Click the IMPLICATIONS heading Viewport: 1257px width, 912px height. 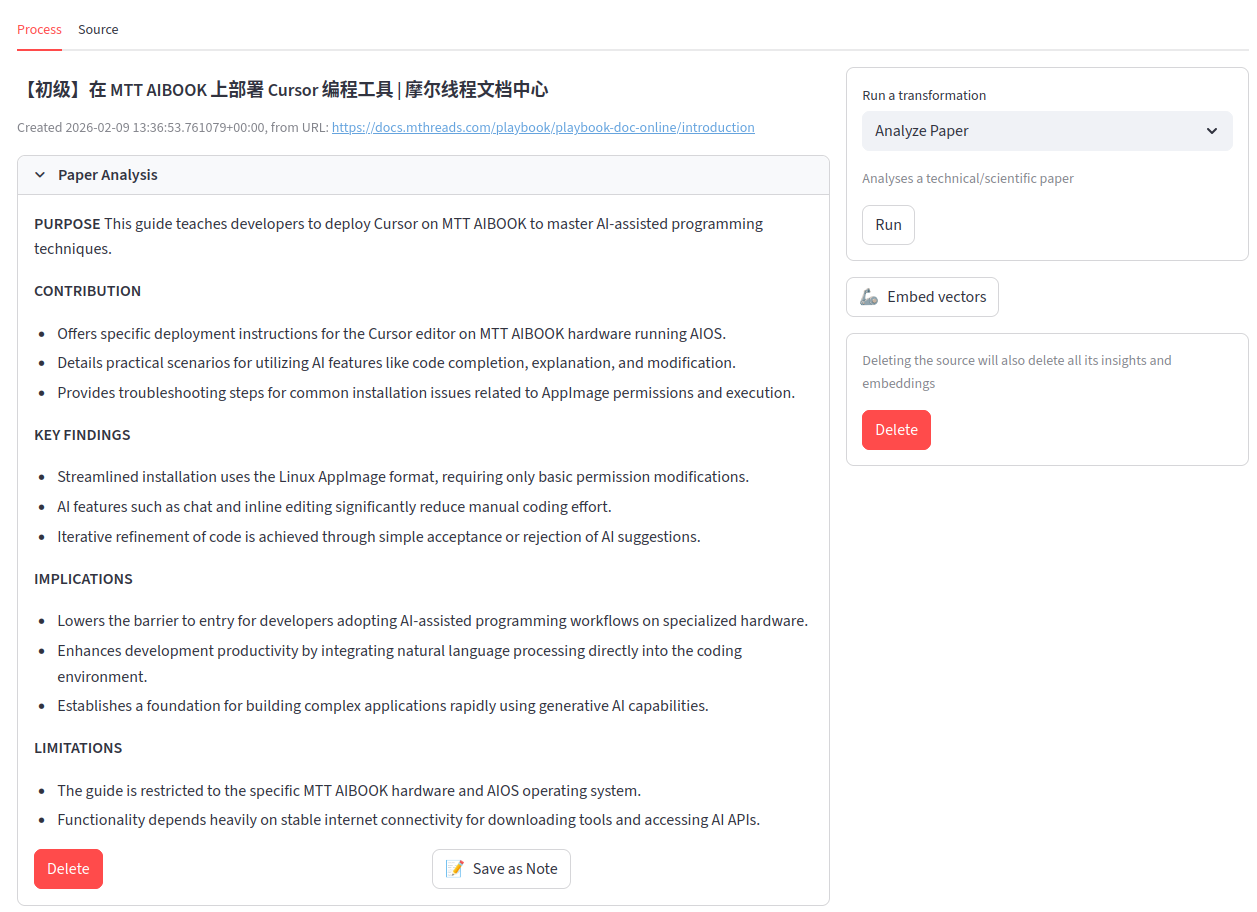(x=83, y=579)
